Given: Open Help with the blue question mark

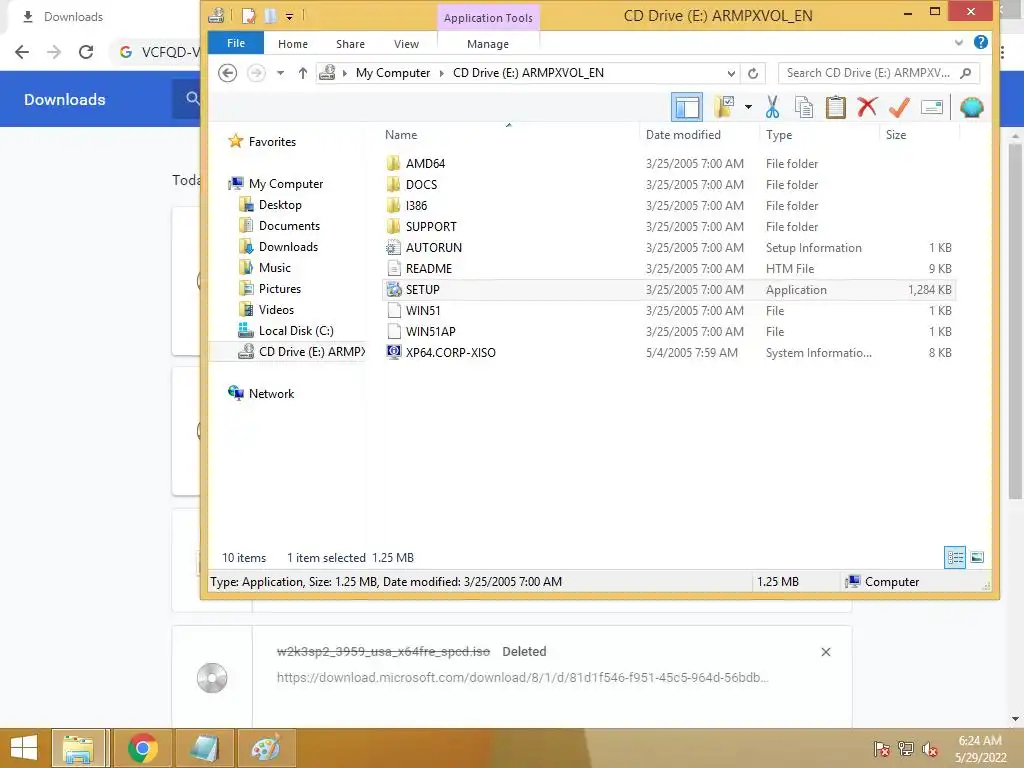Looking at the screenshot, I should (x=980, y=42).
